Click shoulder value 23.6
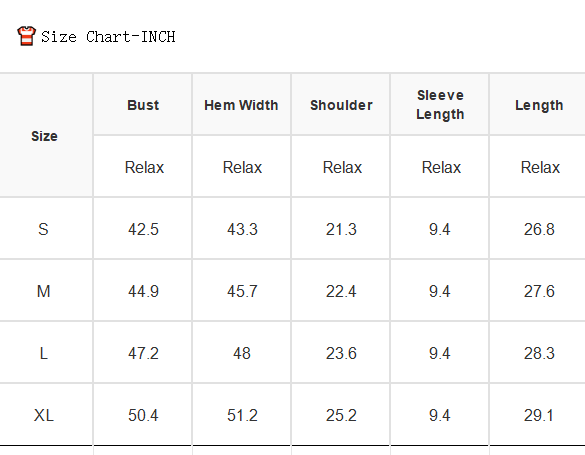This screenshot has height=455, width=585. pos(341,353)
